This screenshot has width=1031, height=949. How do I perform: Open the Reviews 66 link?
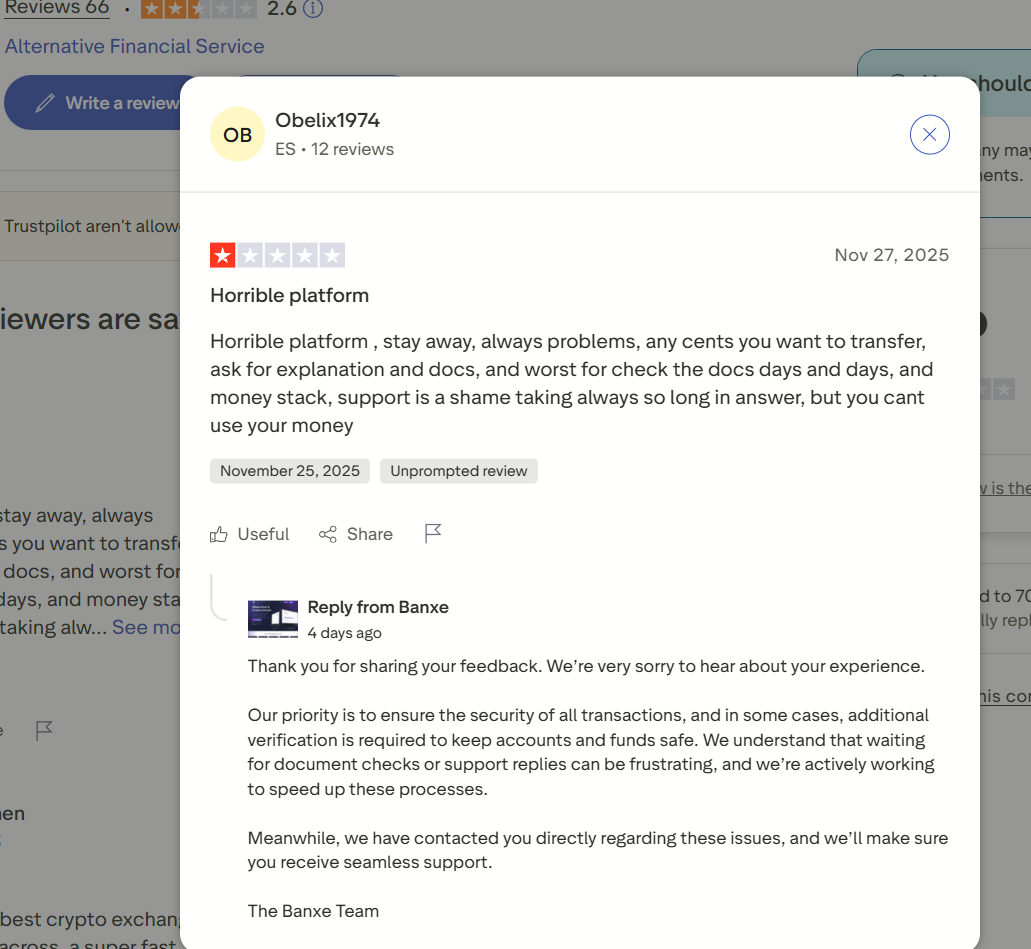pos(57,8)
